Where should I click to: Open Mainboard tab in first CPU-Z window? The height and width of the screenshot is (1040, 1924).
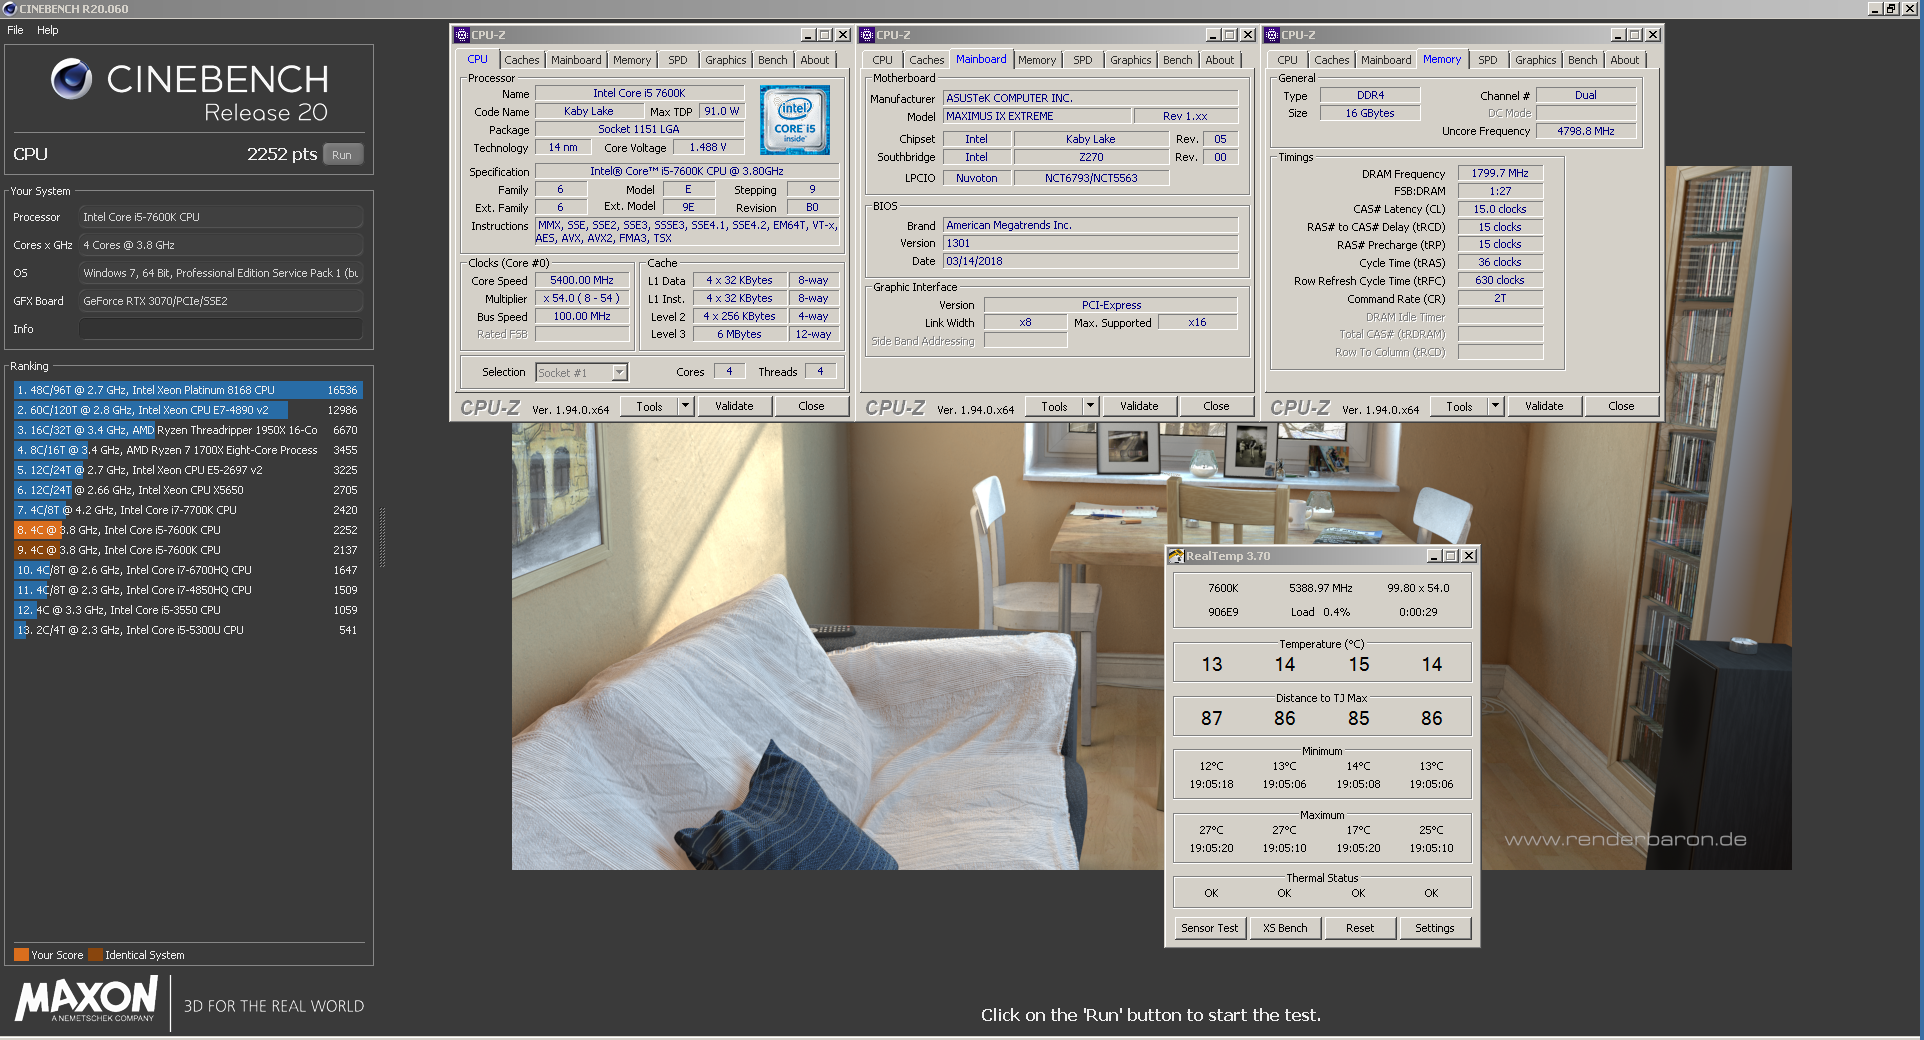(x=576, y=60)
